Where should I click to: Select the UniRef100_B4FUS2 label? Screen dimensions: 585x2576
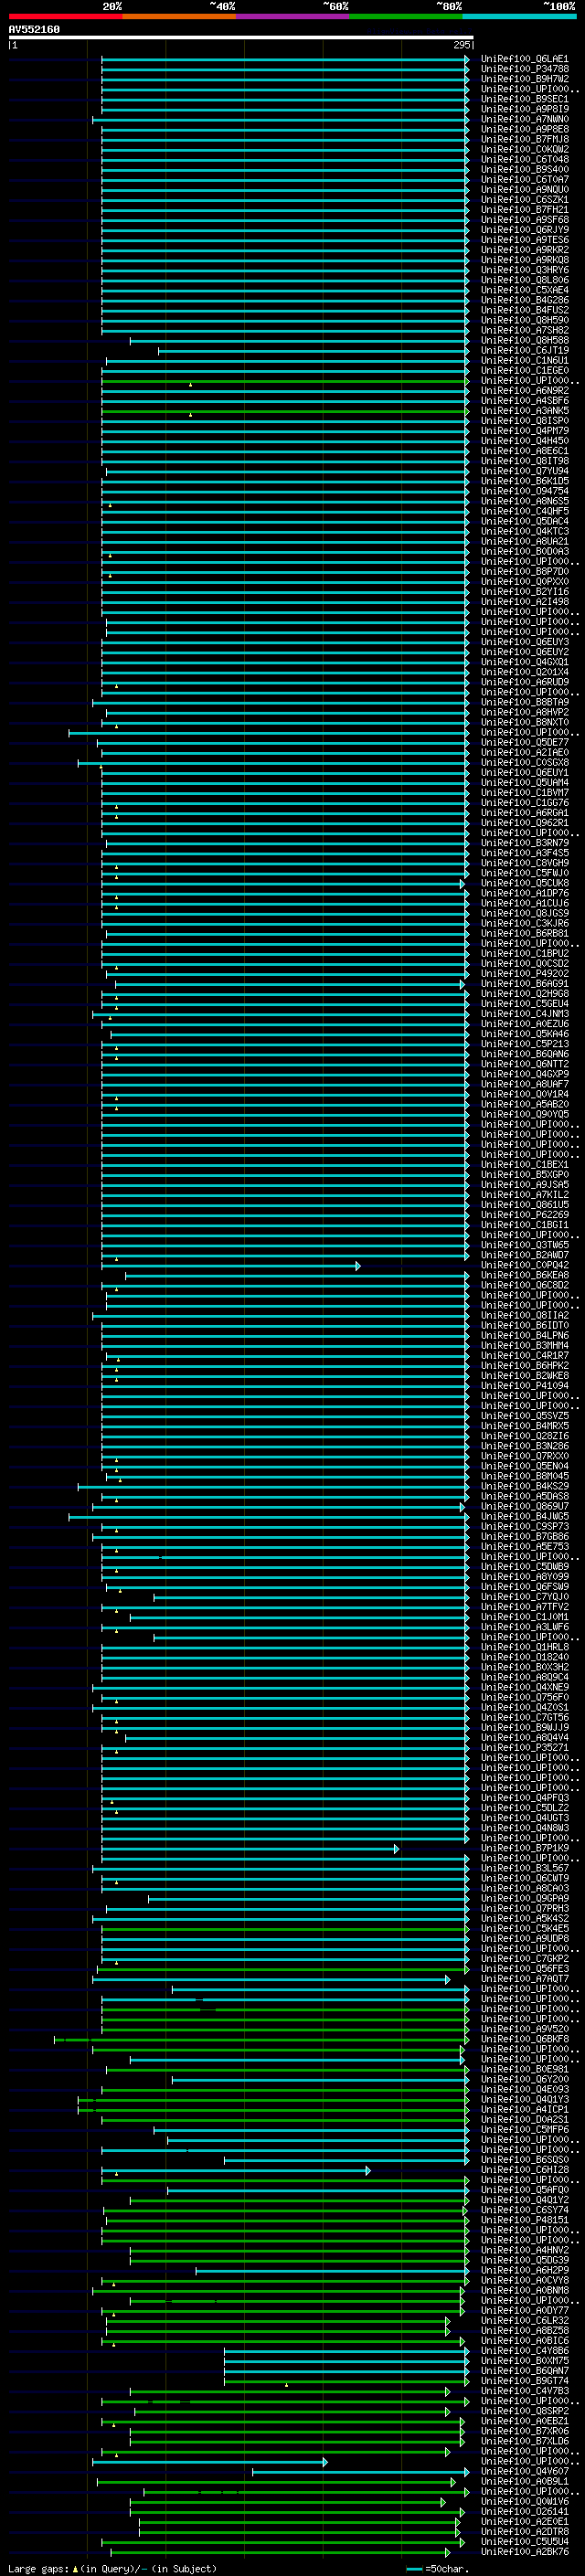[524, 310]
